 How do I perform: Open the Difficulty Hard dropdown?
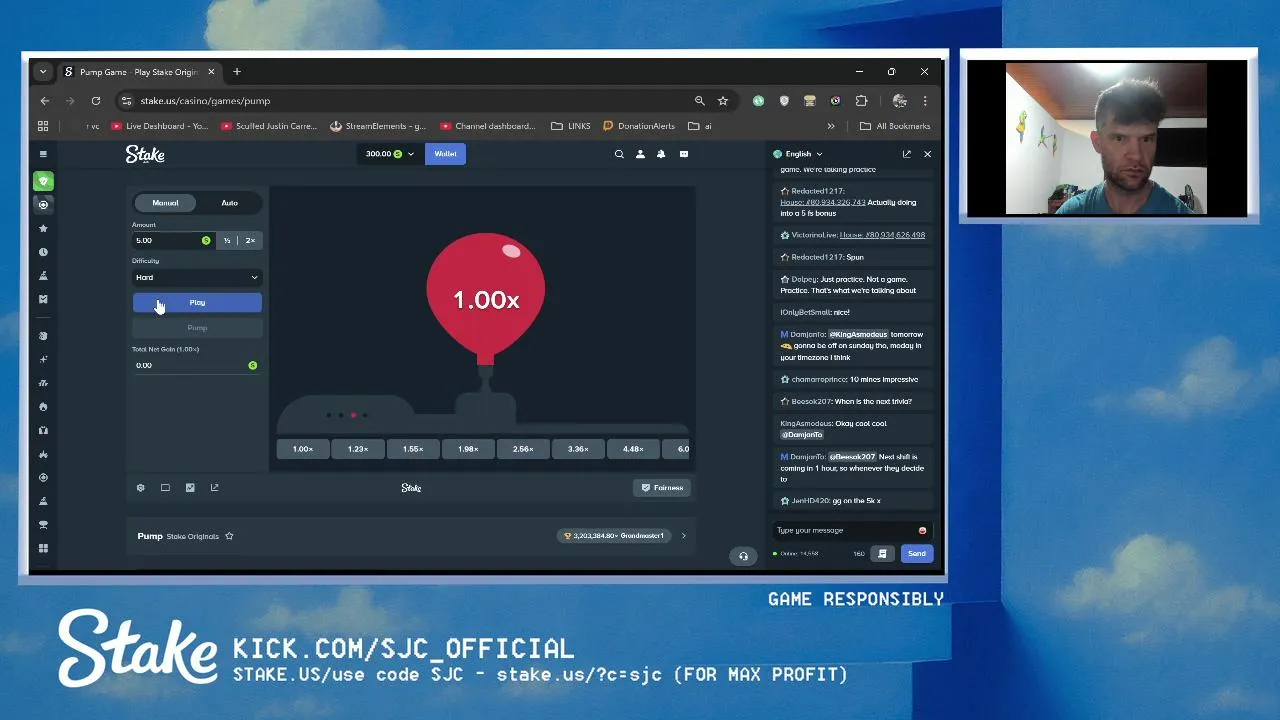[197, 278]
